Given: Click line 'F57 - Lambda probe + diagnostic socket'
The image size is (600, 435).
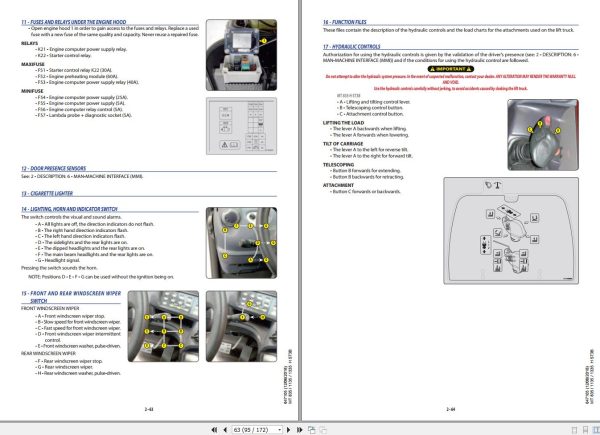Looking at the screenshot, I should (84, 115).
